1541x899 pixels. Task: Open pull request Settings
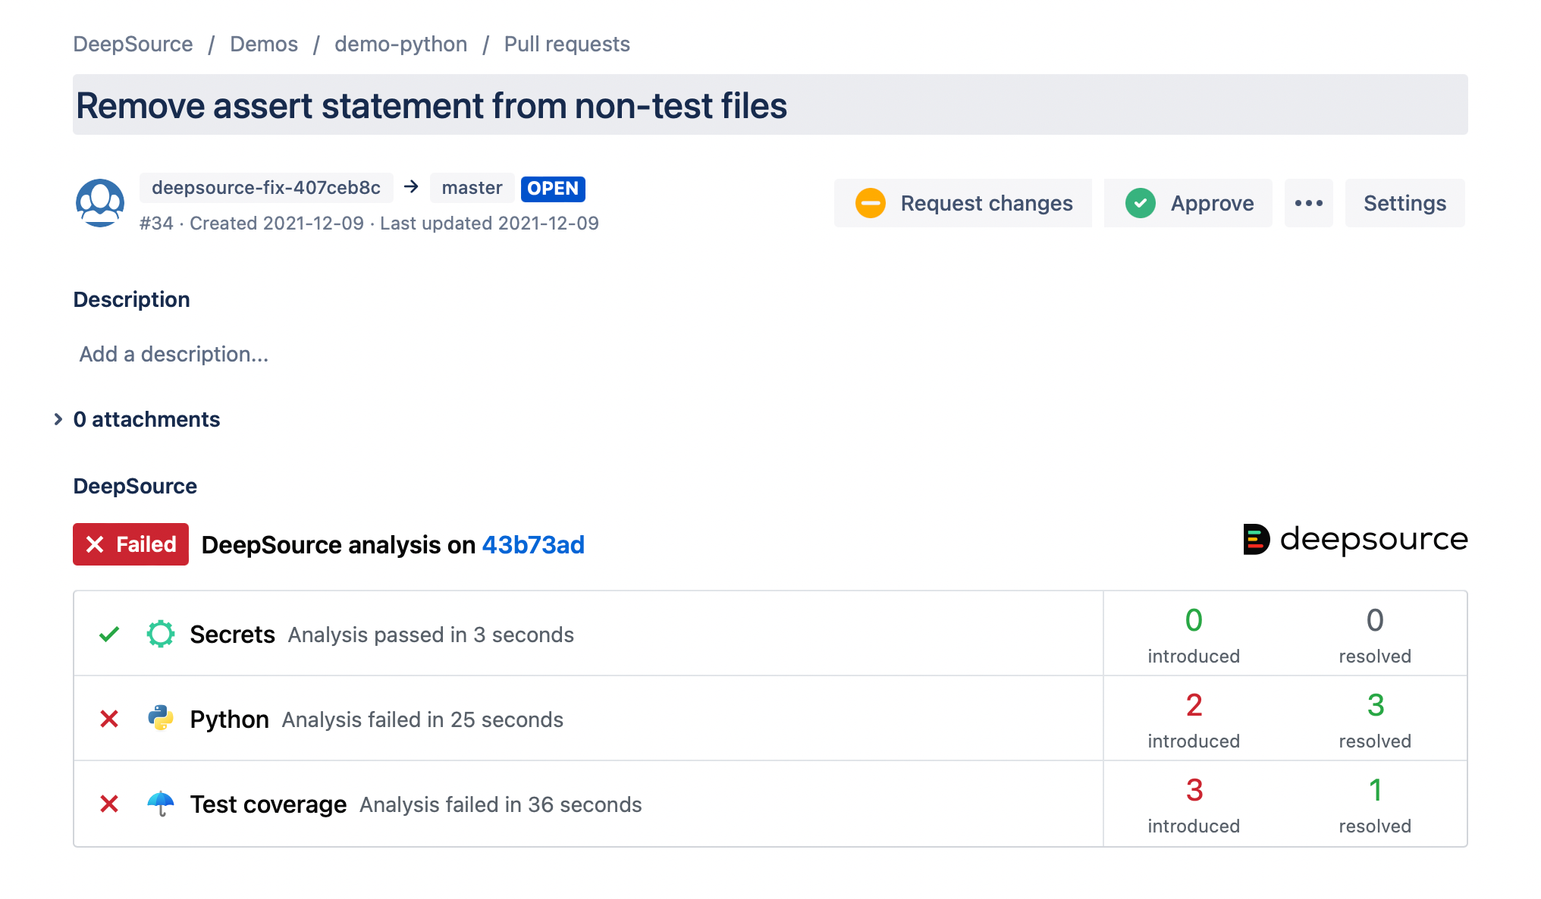1405,203
